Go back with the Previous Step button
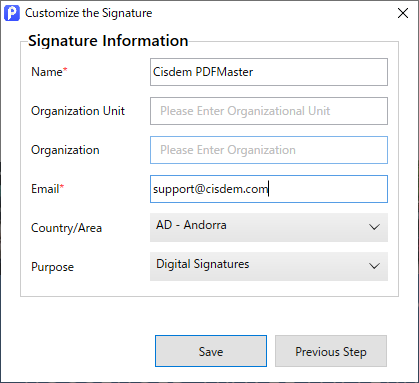This screenshot has width=419, height=383. pyautogui.click(x=331, y=351)
